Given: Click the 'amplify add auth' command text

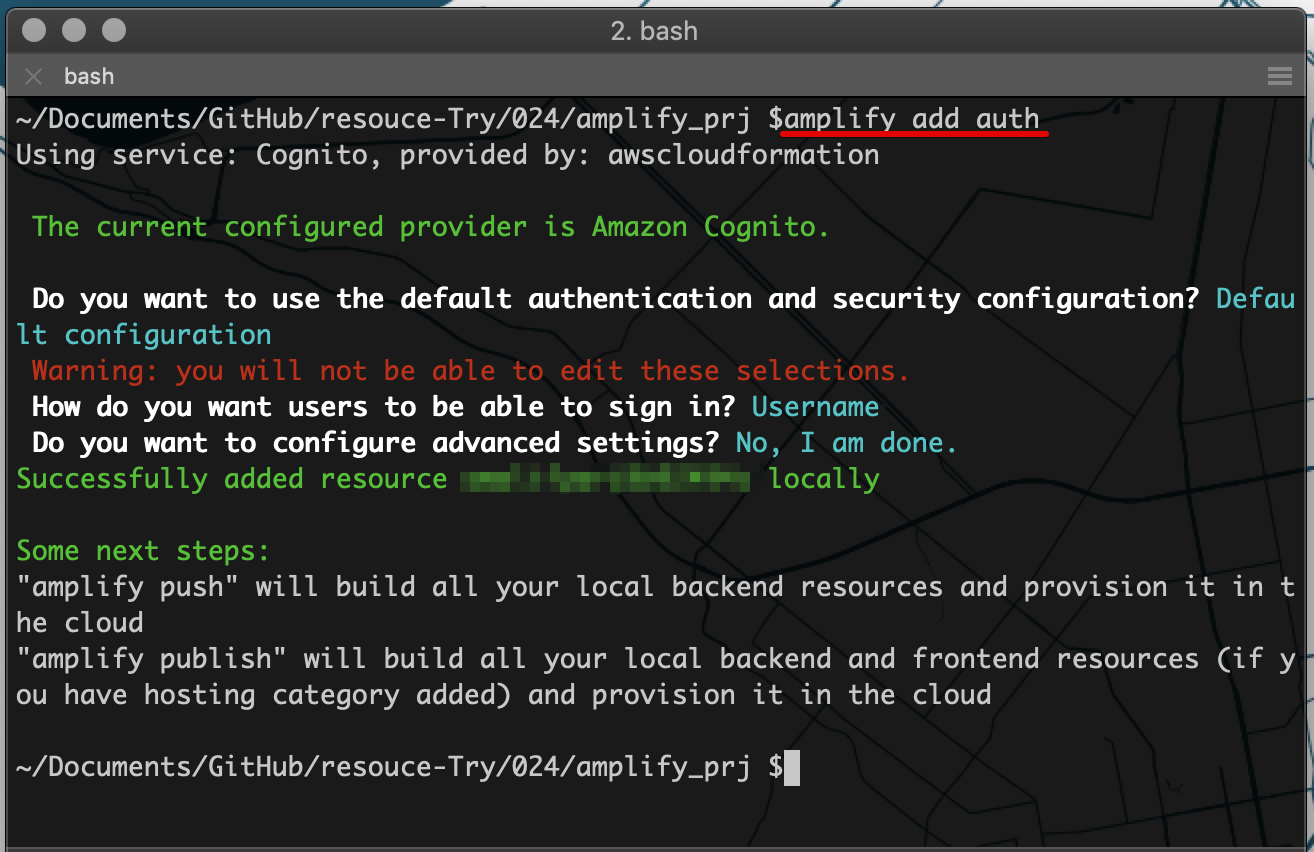Looking at the screenshot, I should pos(912,119).
